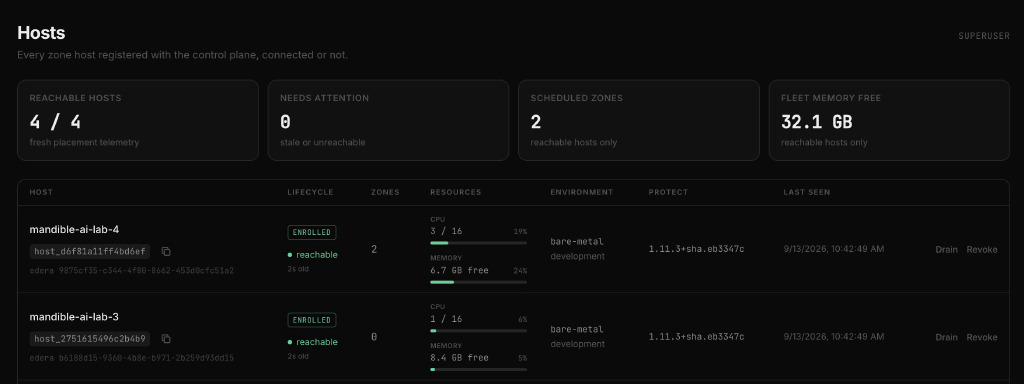Select the host_2751615496c2b4b9 ID chip
Screen dimensions: 1024x384
(x=90, y=339)
